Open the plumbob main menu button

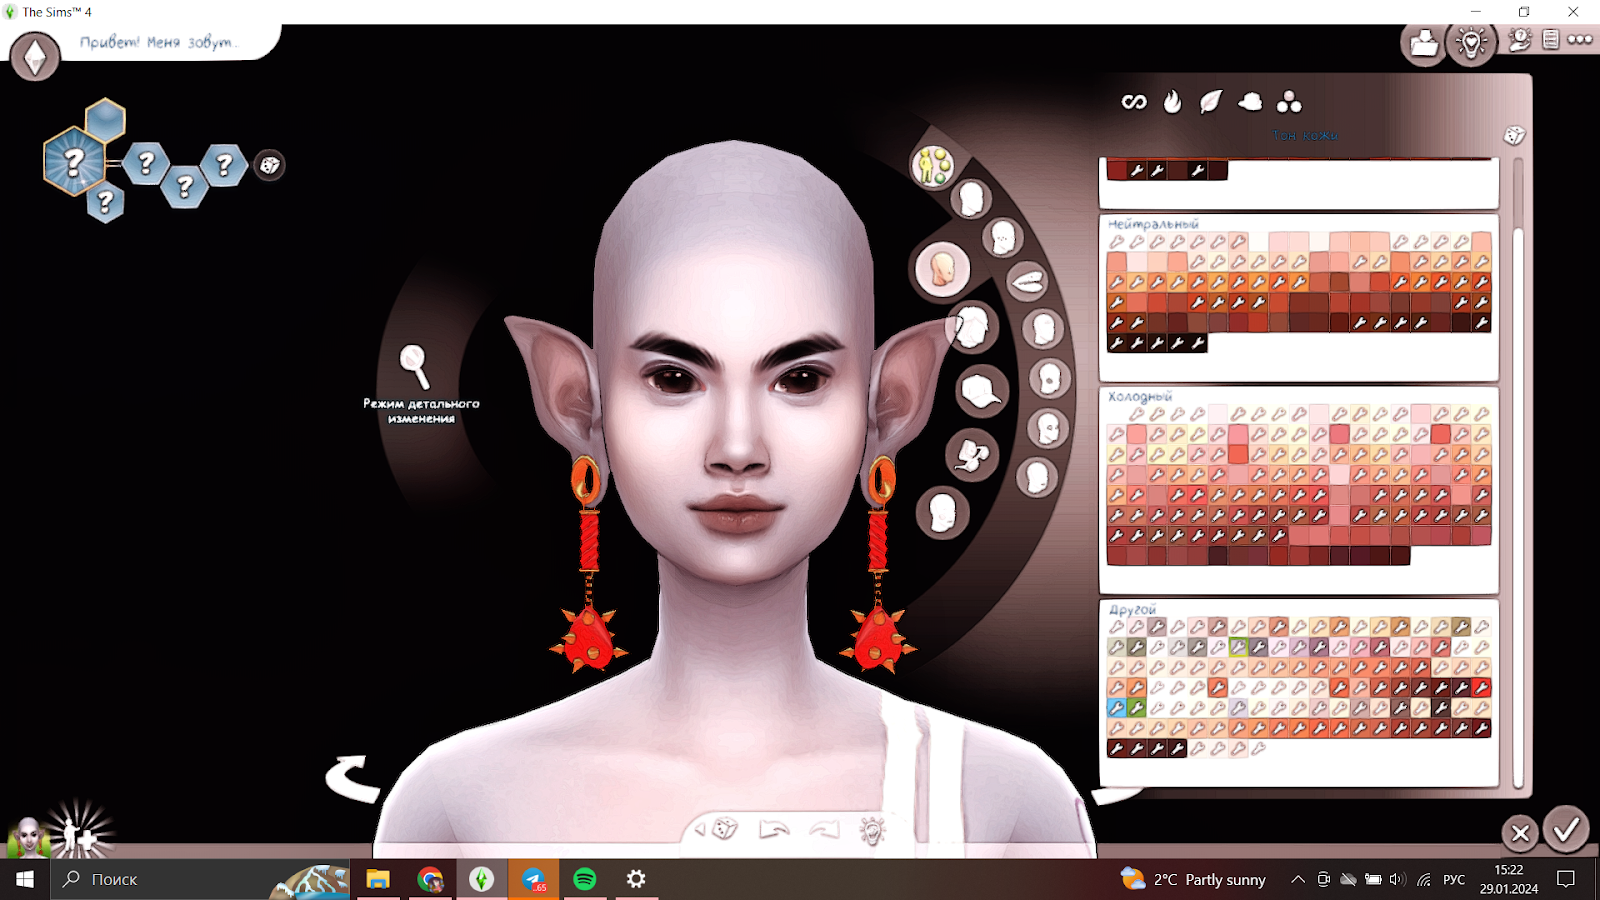pos(35,56)
